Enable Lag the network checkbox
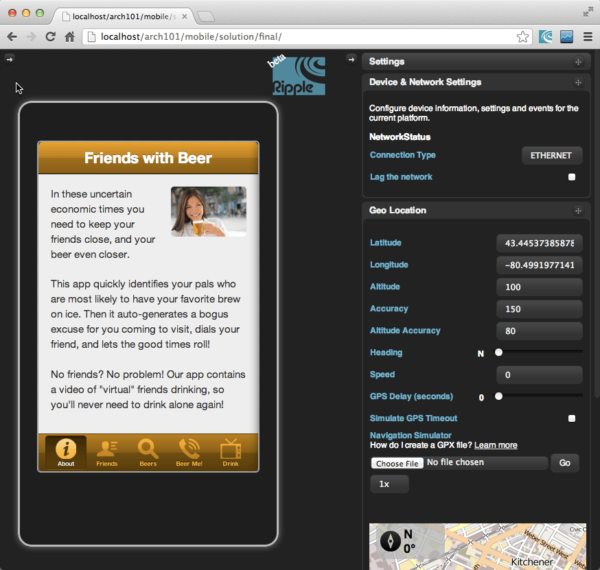 point(572,177)
